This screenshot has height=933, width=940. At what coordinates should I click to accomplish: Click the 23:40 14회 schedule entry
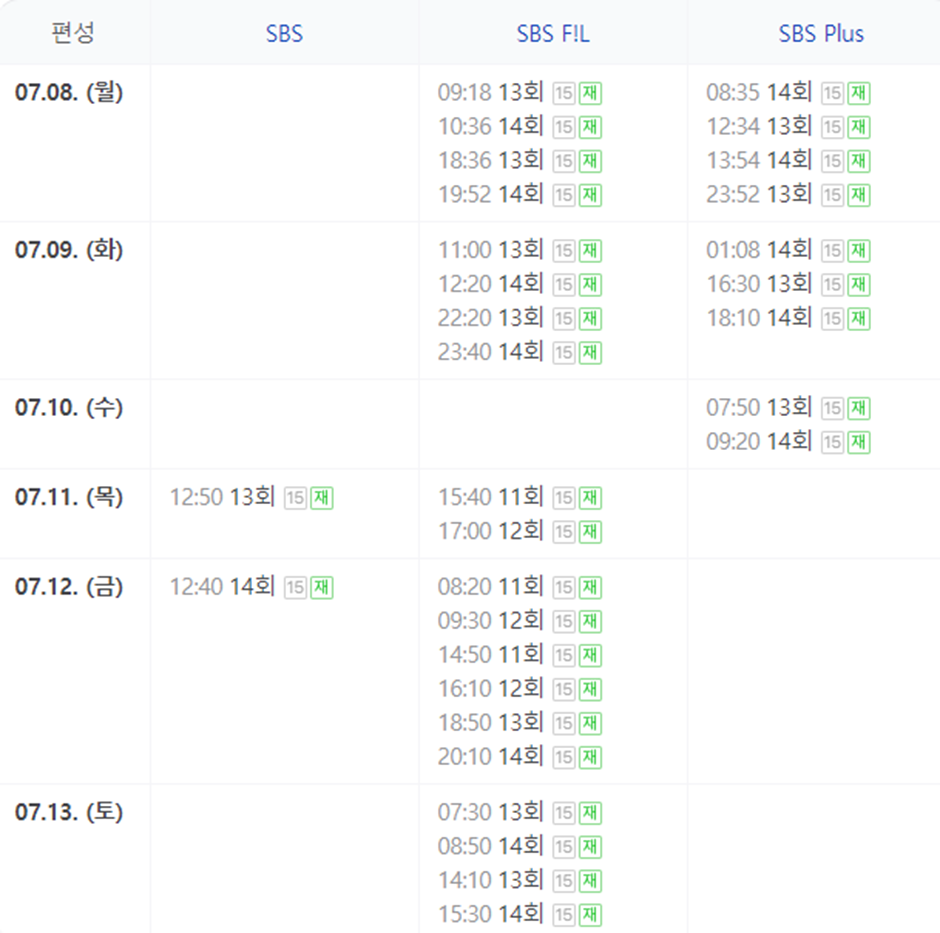[490, 353]
